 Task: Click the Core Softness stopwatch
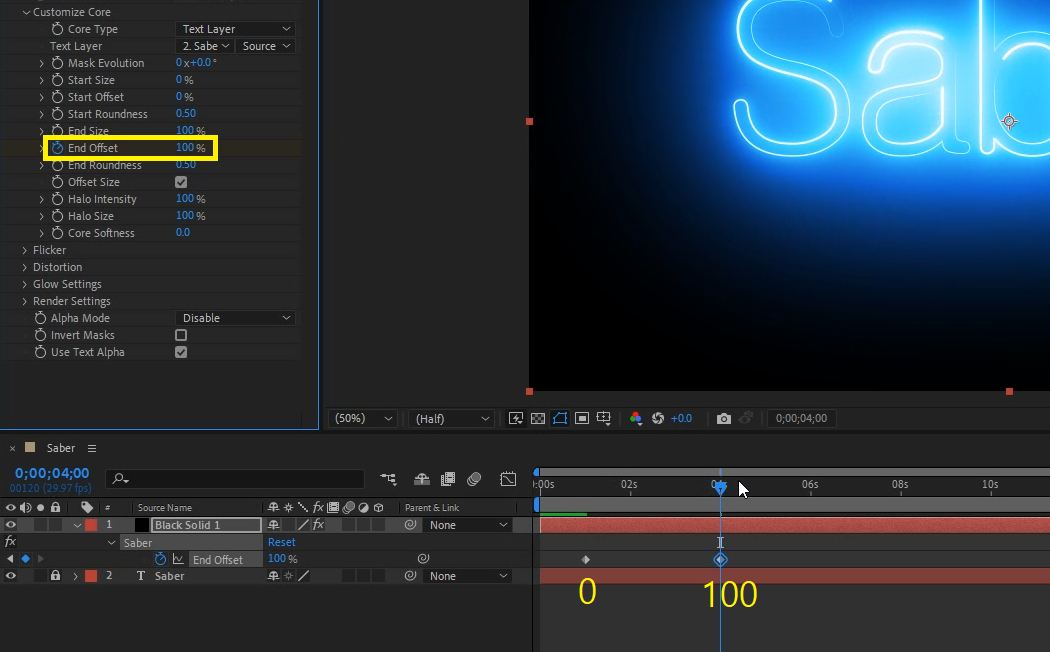58,233
